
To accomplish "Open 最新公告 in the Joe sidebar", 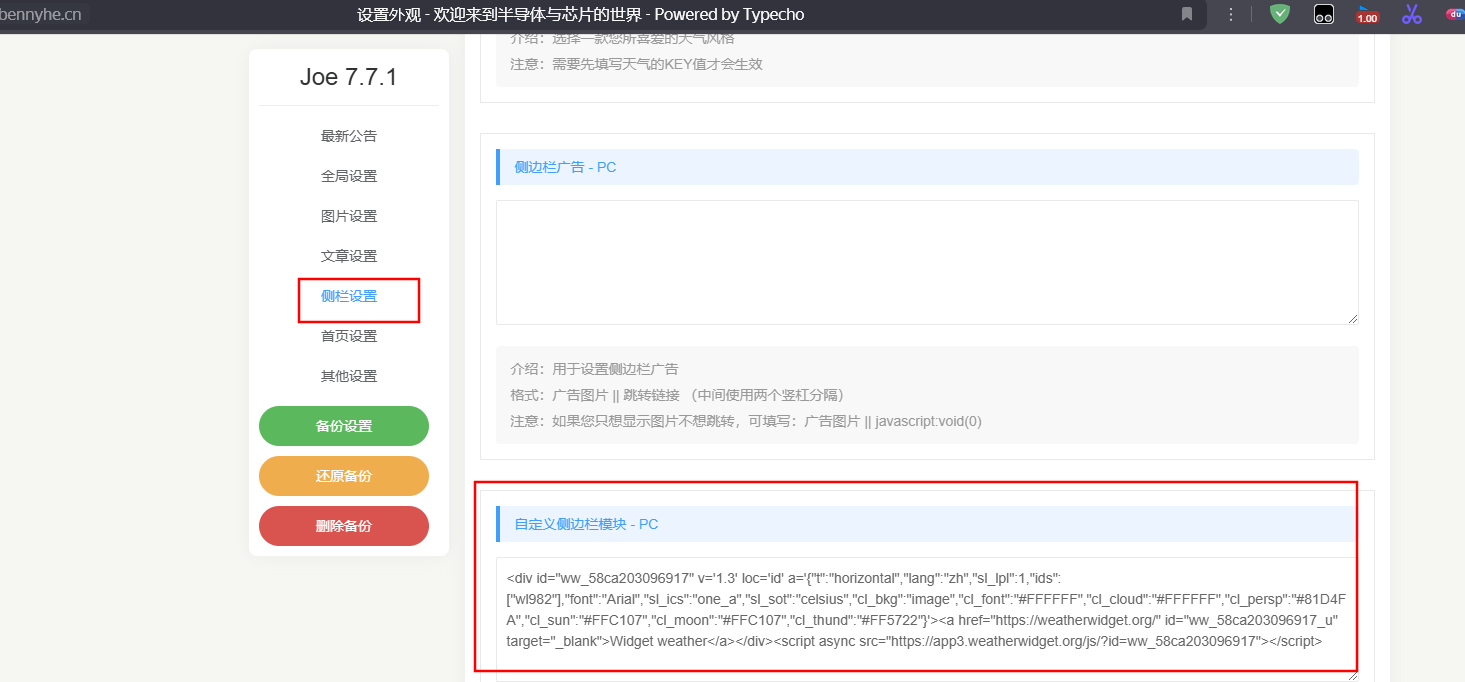I will point(349,136).
